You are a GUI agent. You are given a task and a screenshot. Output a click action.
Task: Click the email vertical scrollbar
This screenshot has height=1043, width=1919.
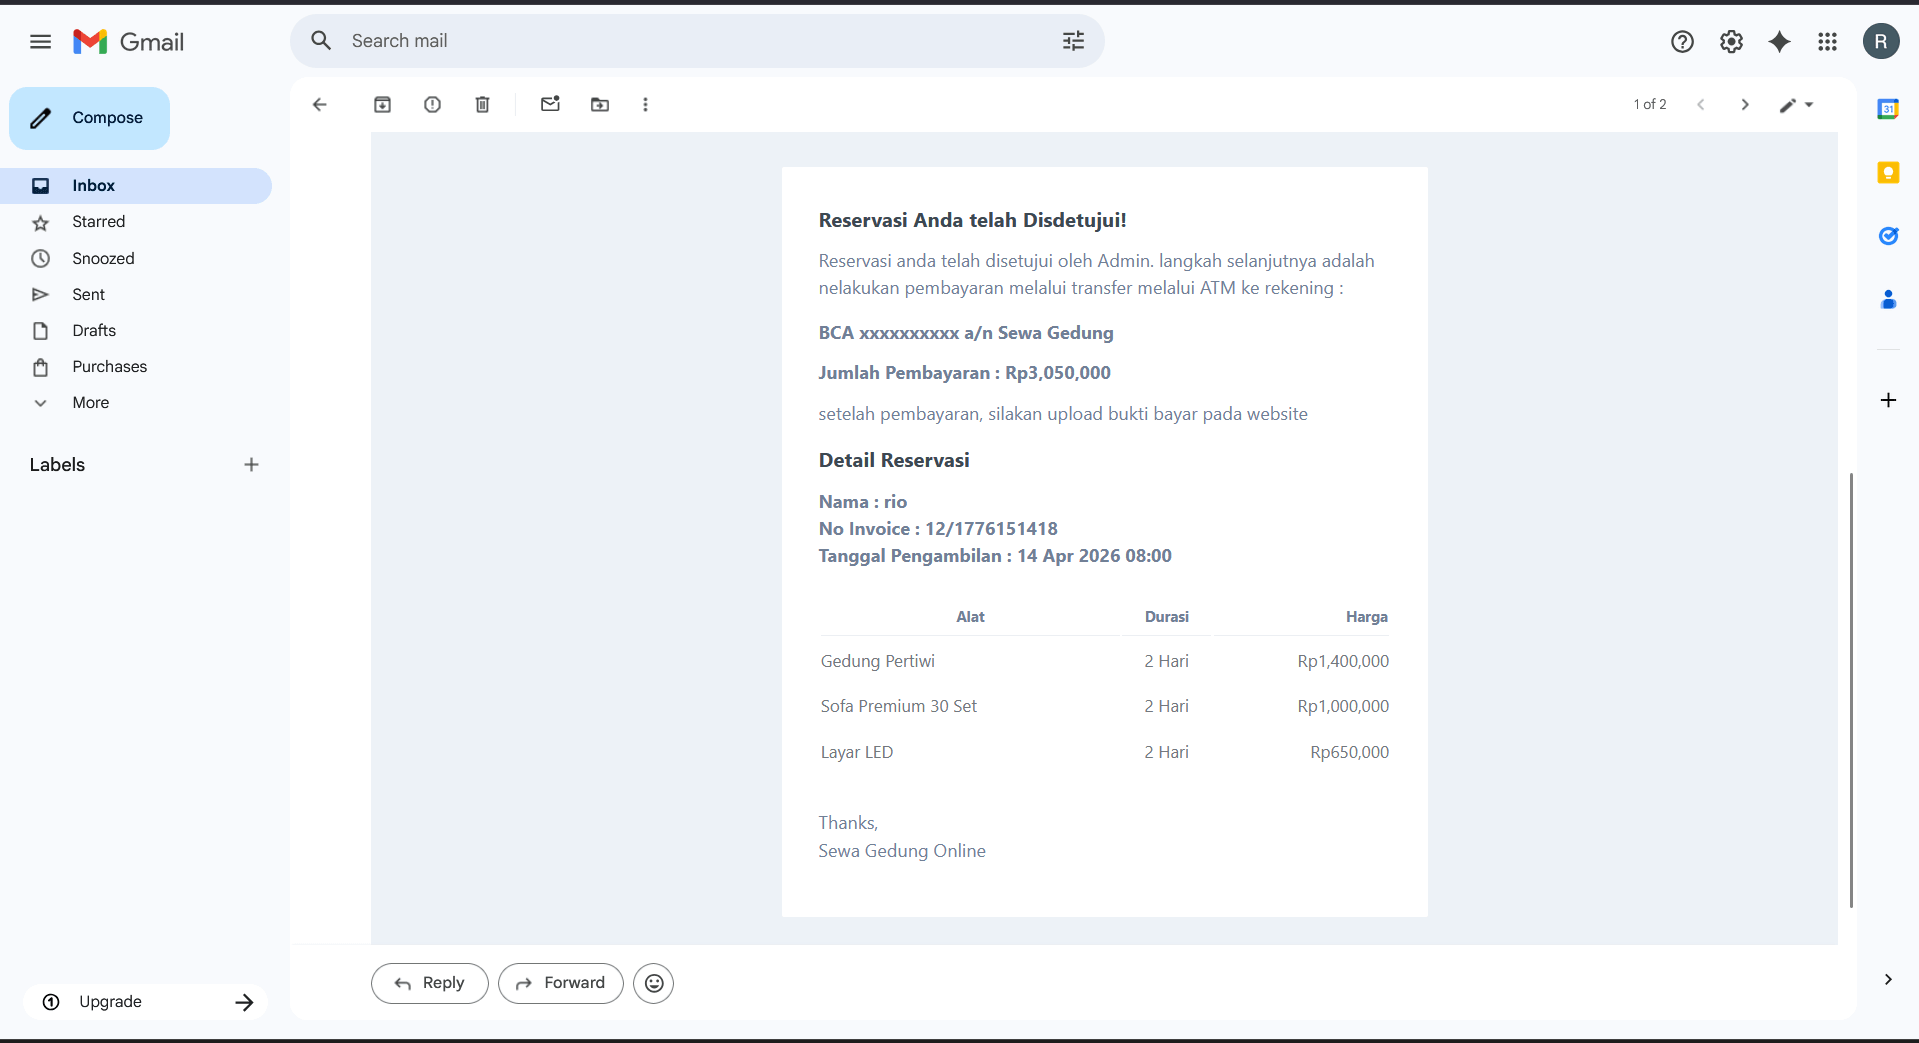(1851, 690)
